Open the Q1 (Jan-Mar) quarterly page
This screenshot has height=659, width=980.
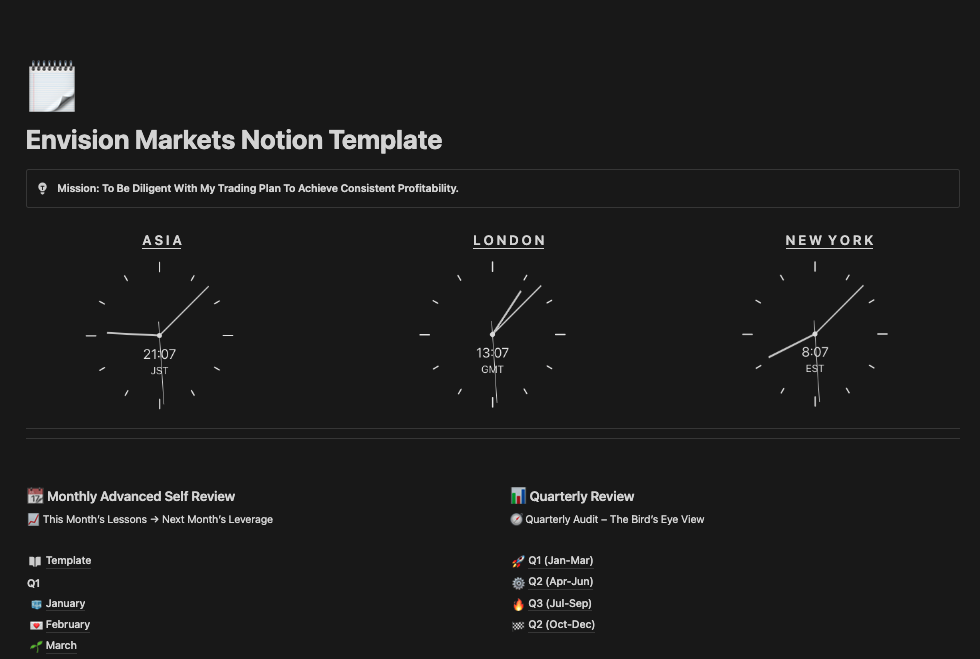click(560, 561)
